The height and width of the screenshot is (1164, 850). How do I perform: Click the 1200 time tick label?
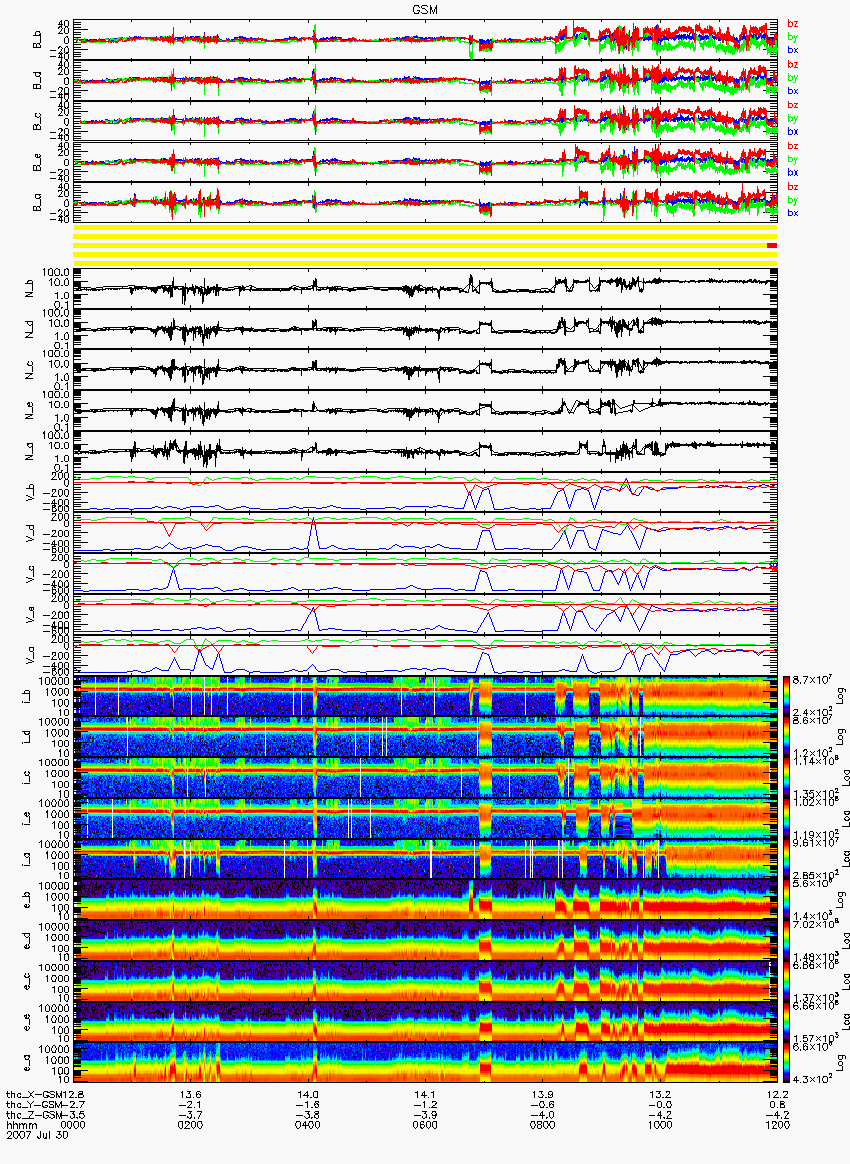[x=777, y=1125]
